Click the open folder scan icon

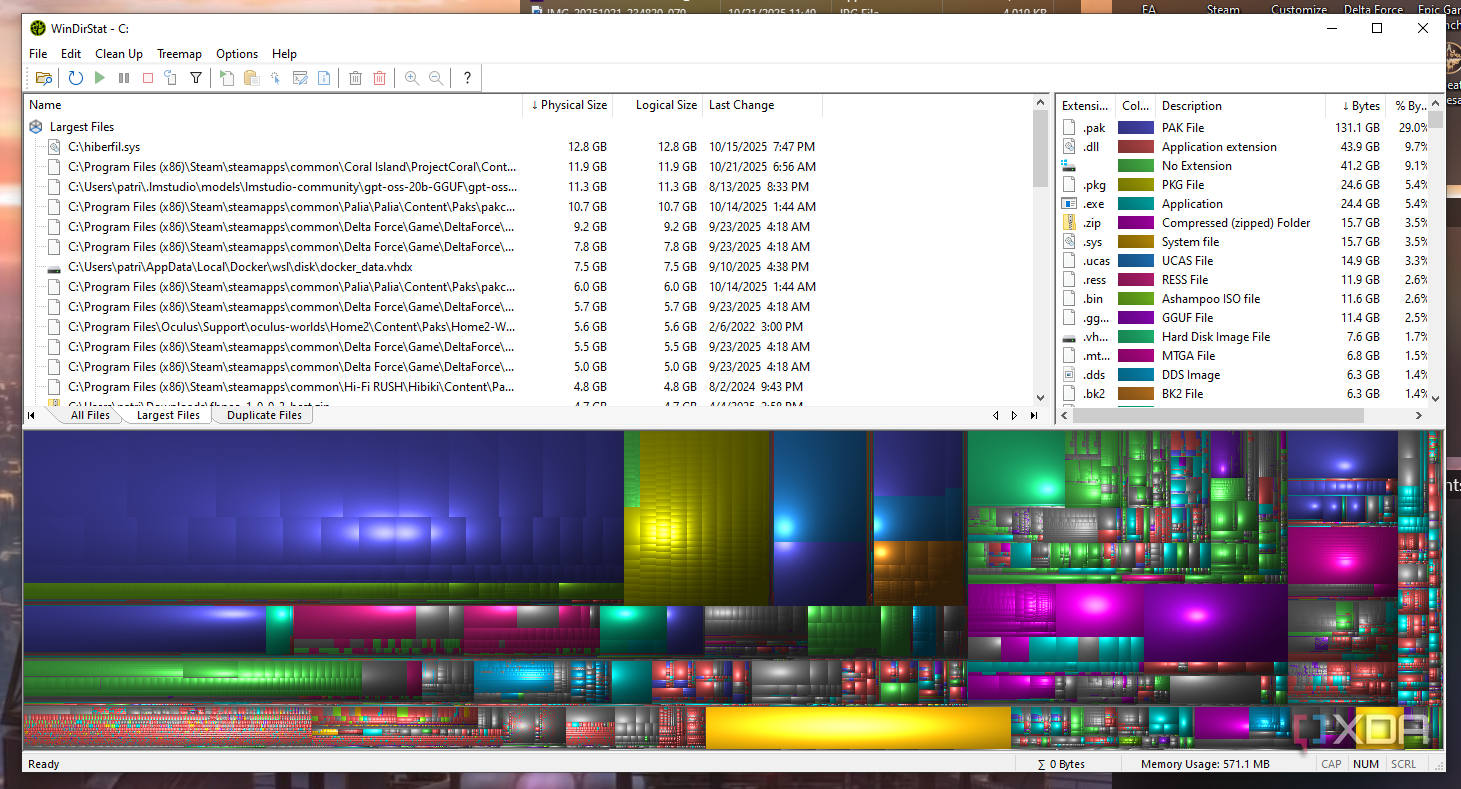[43, 78]
